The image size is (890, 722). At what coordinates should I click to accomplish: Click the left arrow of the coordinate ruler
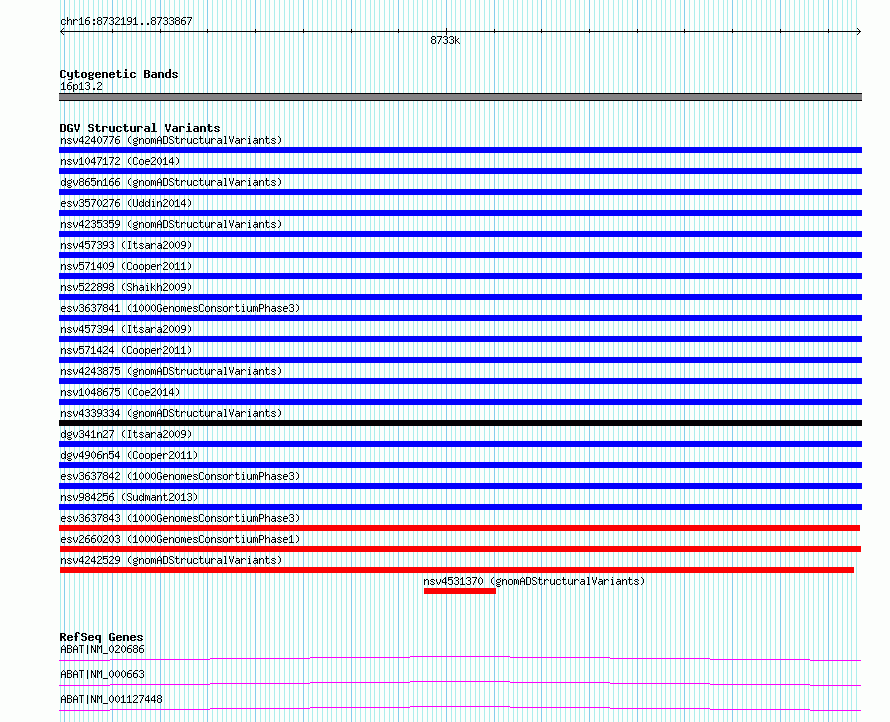(x=62, y=32)
